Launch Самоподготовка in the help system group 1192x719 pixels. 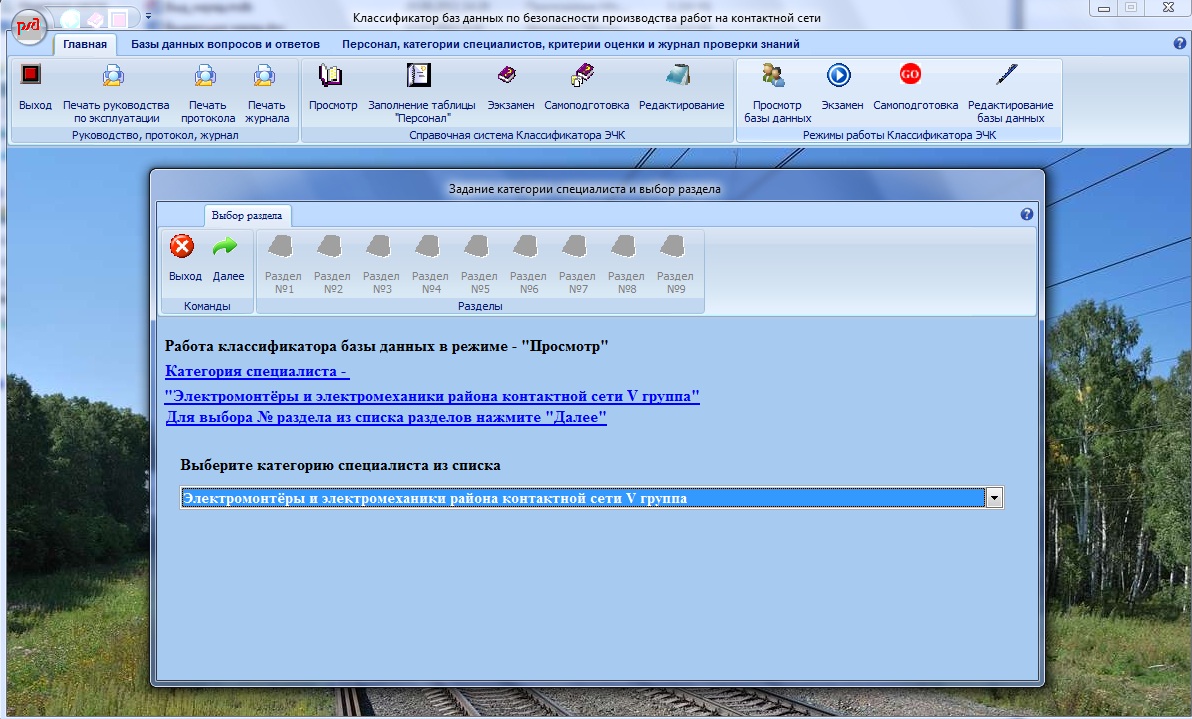click(x=585, y=76)
